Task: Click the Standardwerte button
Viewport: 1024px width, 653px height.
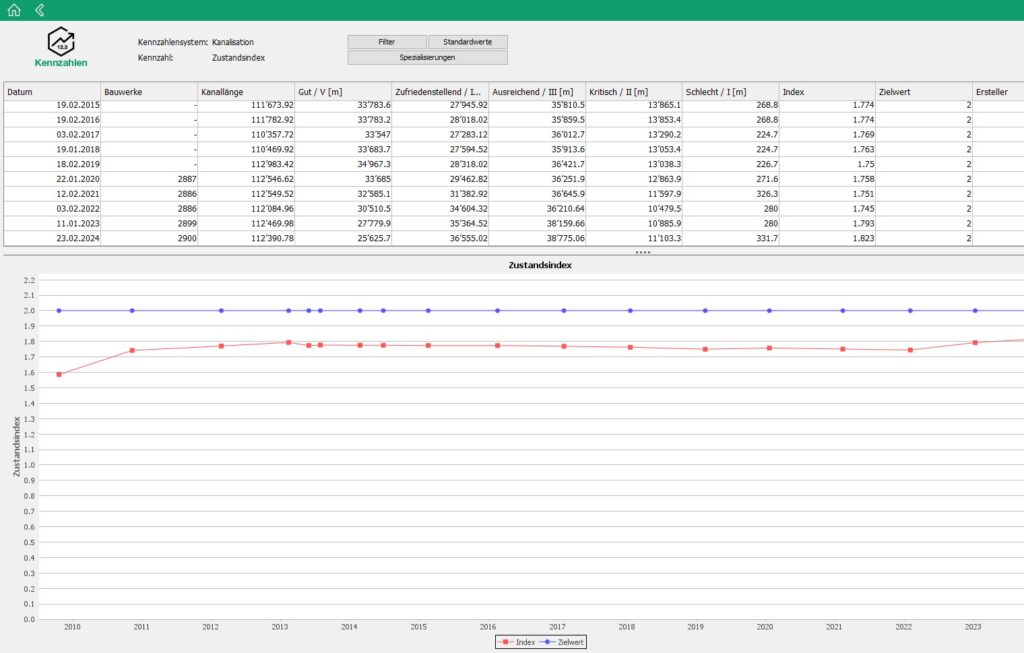Action: (x=468, y=42)
